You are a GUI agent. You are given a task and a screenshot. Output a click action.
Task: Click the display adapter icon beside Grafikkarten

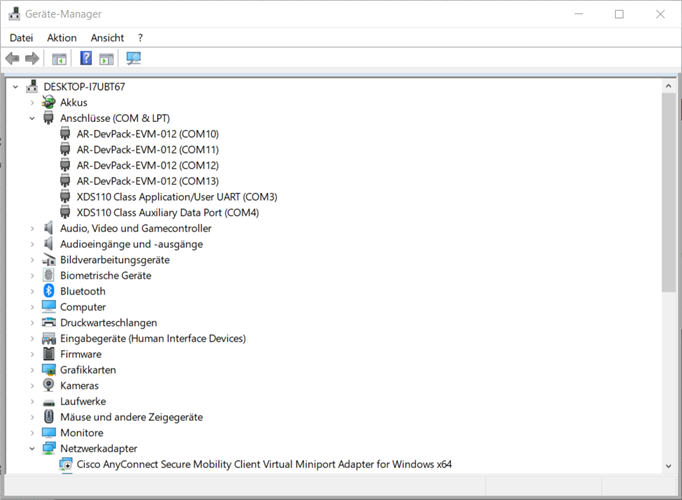[x=49, y=370]
